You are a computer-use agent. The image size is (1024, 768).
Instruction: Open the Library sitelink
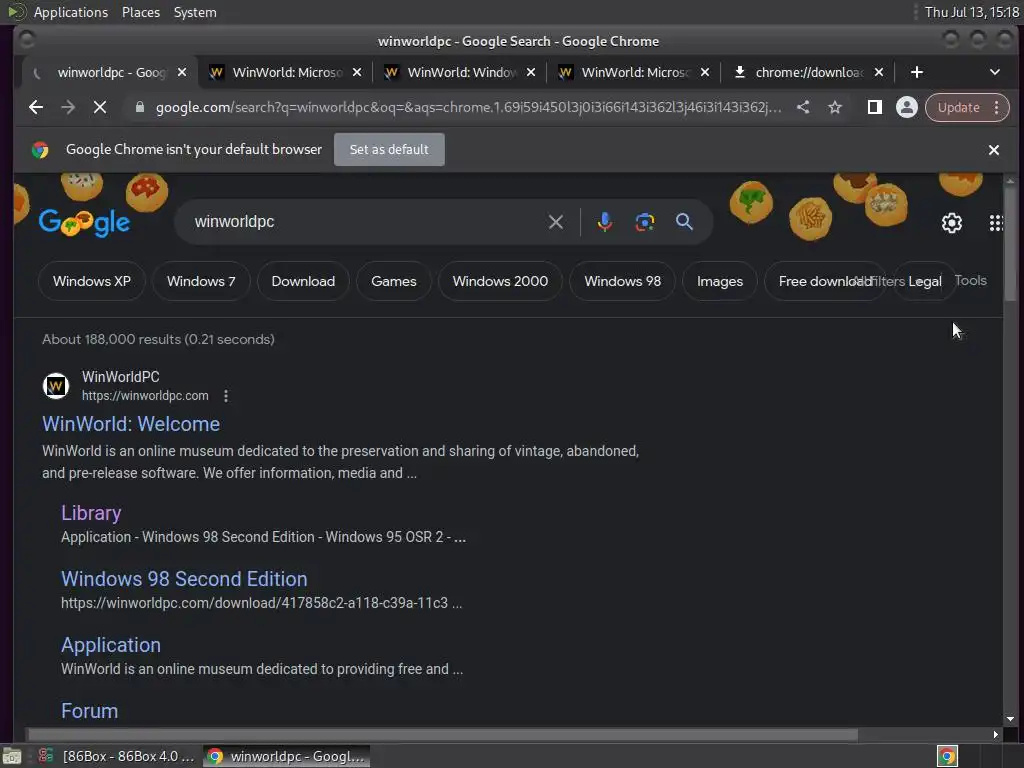(x=91, y=513)
